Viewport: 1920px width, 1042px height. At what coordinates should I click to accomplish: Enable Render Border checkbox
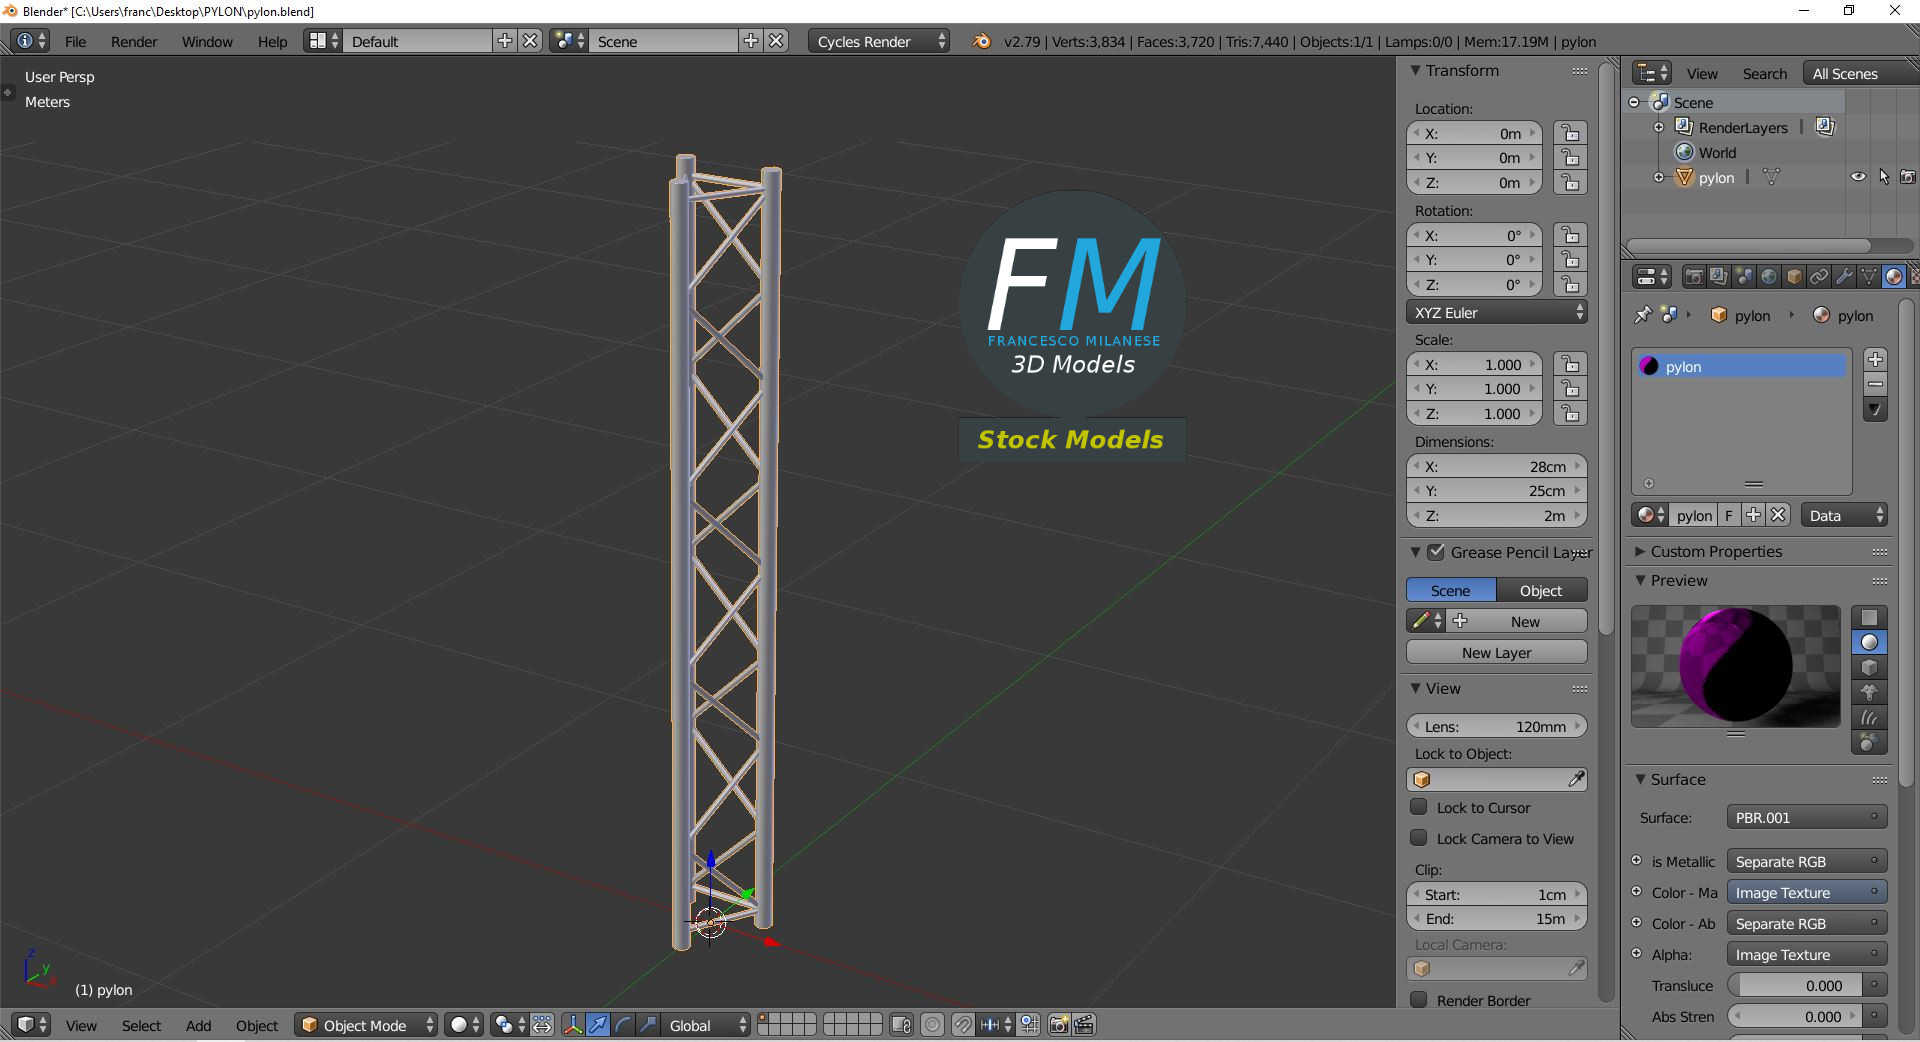coord(1418,1000)
